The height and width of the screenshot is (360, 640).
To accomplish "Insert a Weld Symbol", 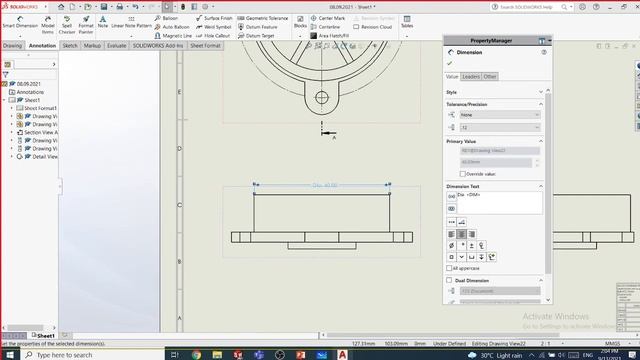I will (213, 27).
